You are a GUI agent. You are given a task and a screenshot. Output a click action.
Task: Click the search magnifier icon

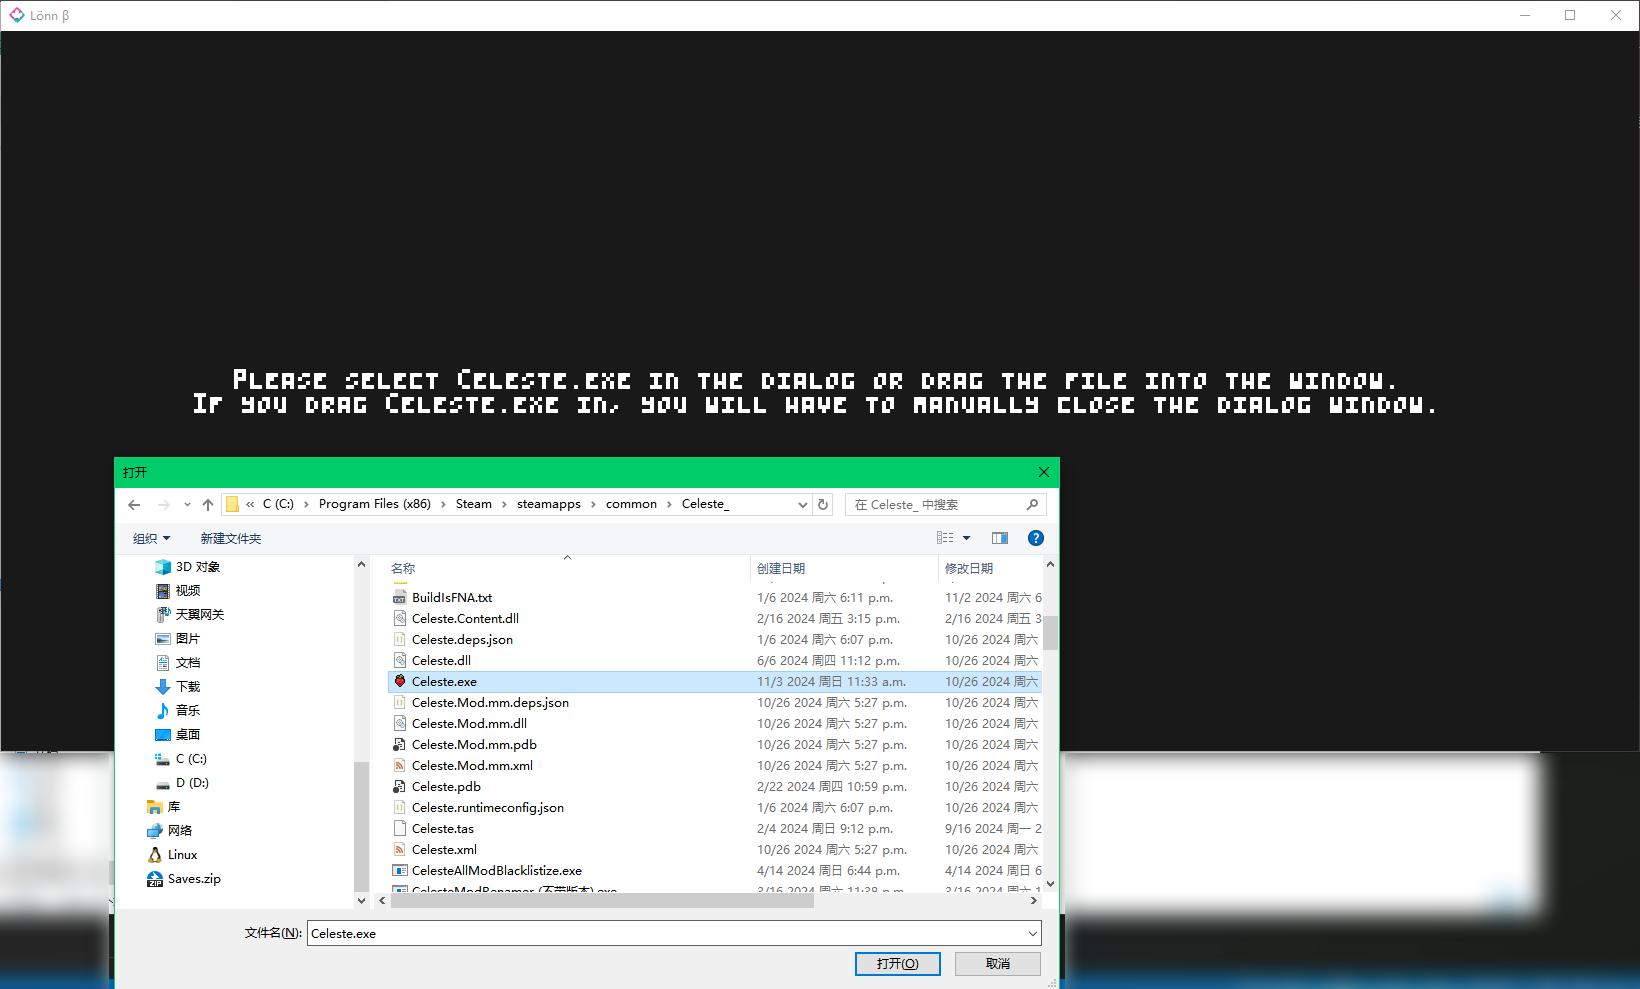(1032, 504)
